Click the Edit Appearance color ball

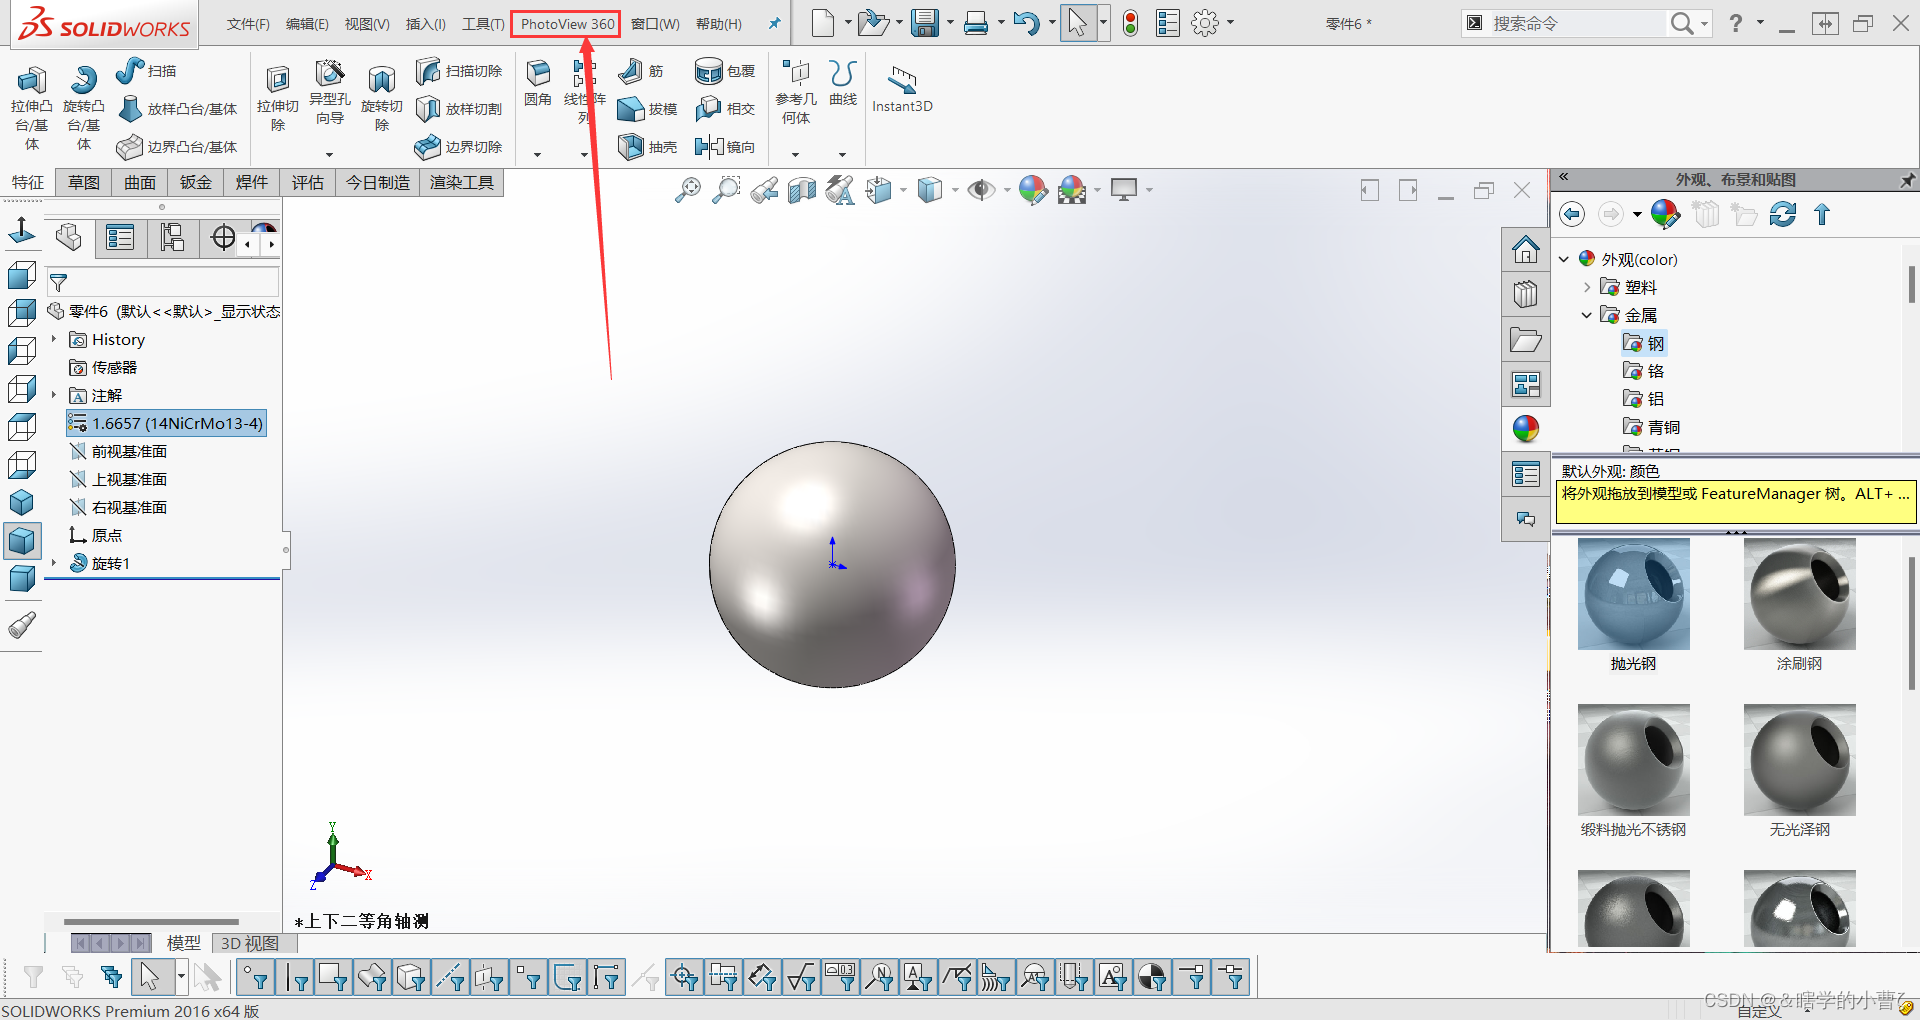pyautogui.click(x=1033, y=189)
